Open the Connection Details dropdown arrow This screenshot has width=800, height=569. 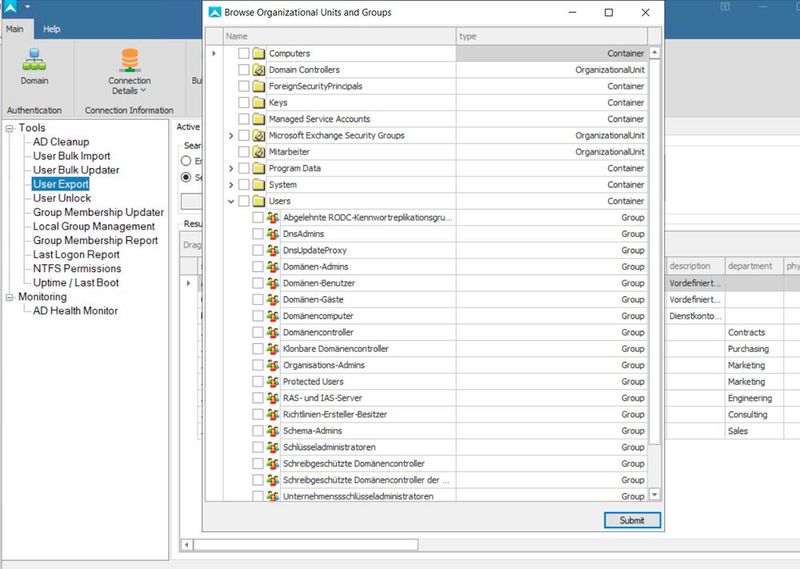(143, 90)
